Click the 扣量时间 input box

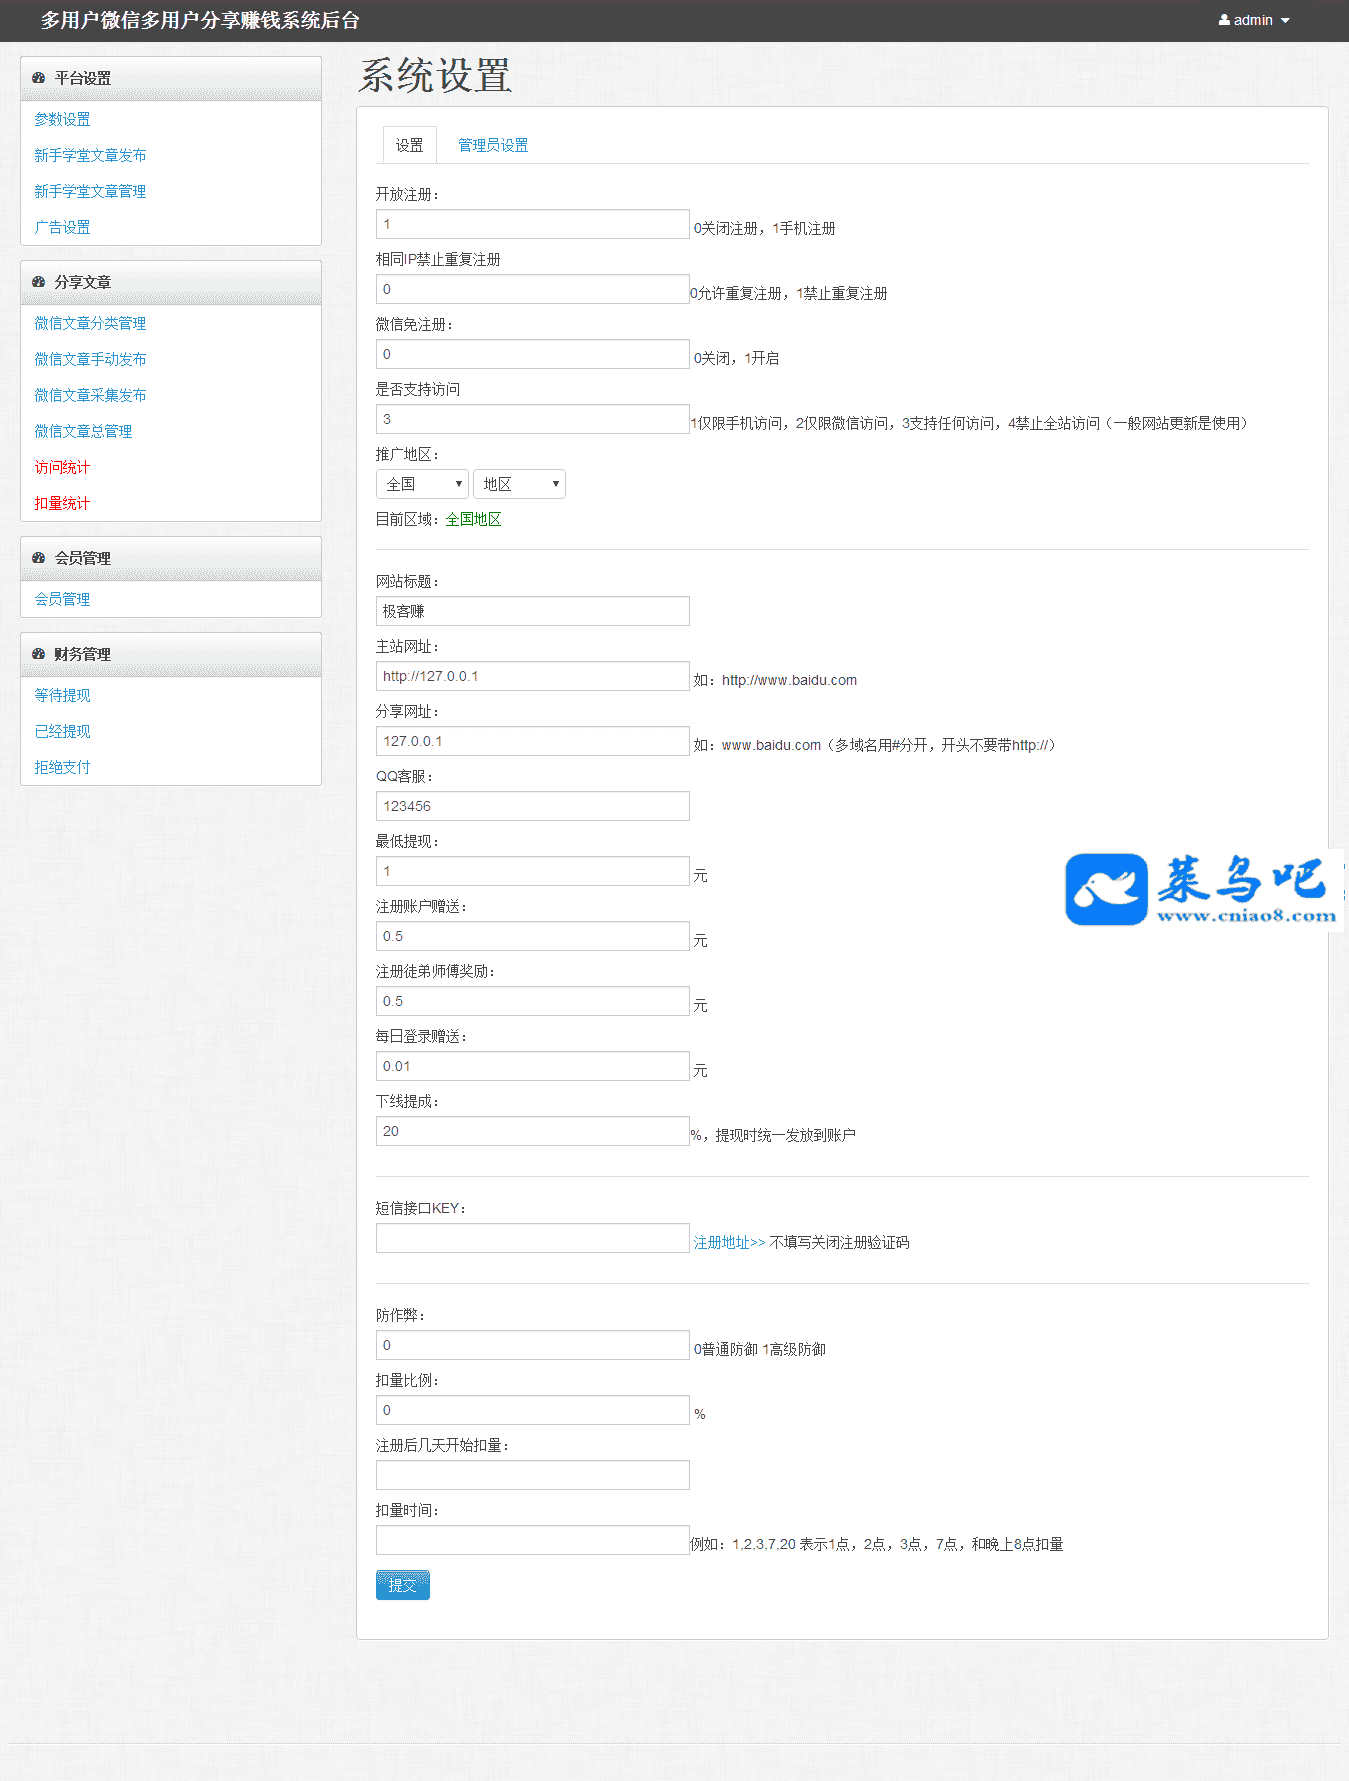(x=532, y=1540)
